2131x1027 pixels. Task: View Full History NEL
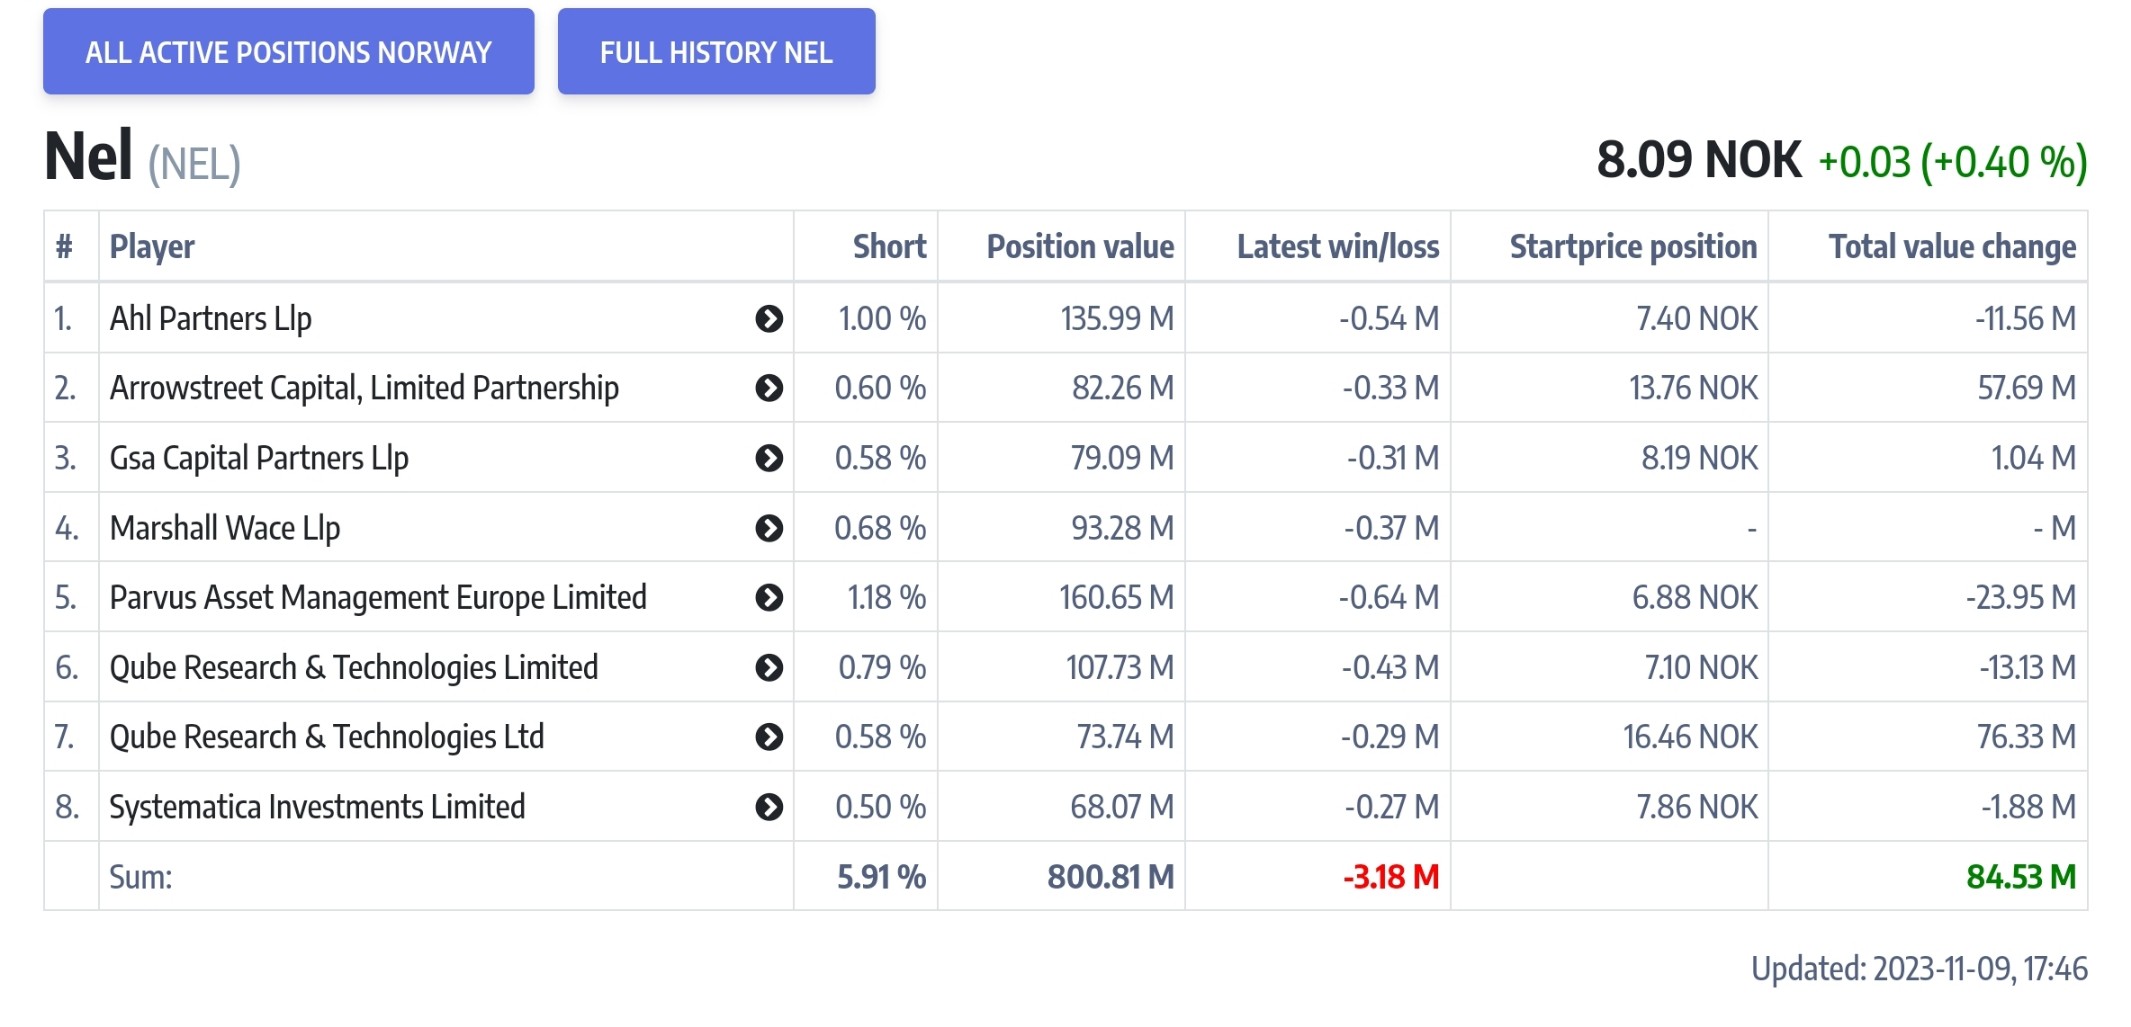716,52
